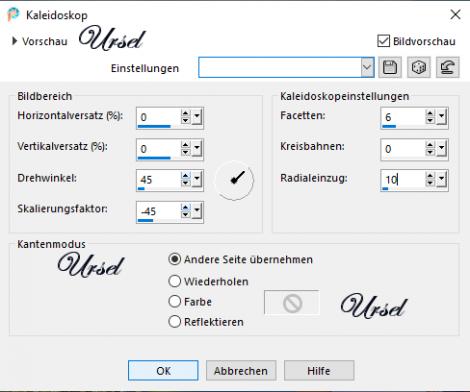470x392 pixels.
Task: Cancel with the Abbrechen button
Action: tap(241, 370)
